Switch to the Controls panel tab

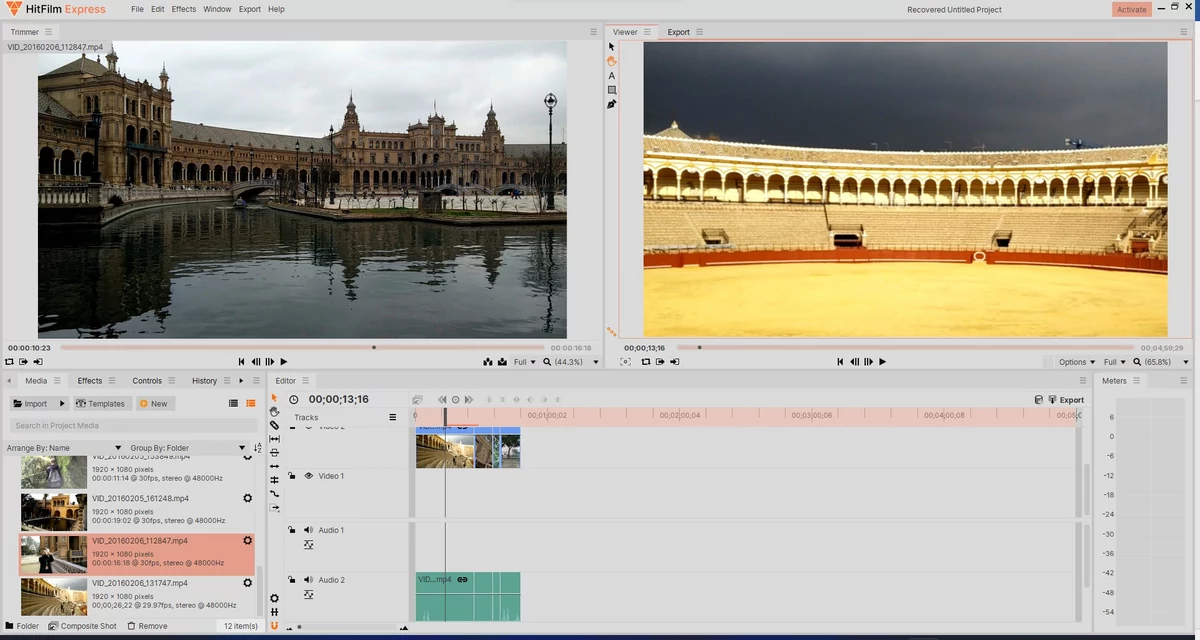point(147,381)
